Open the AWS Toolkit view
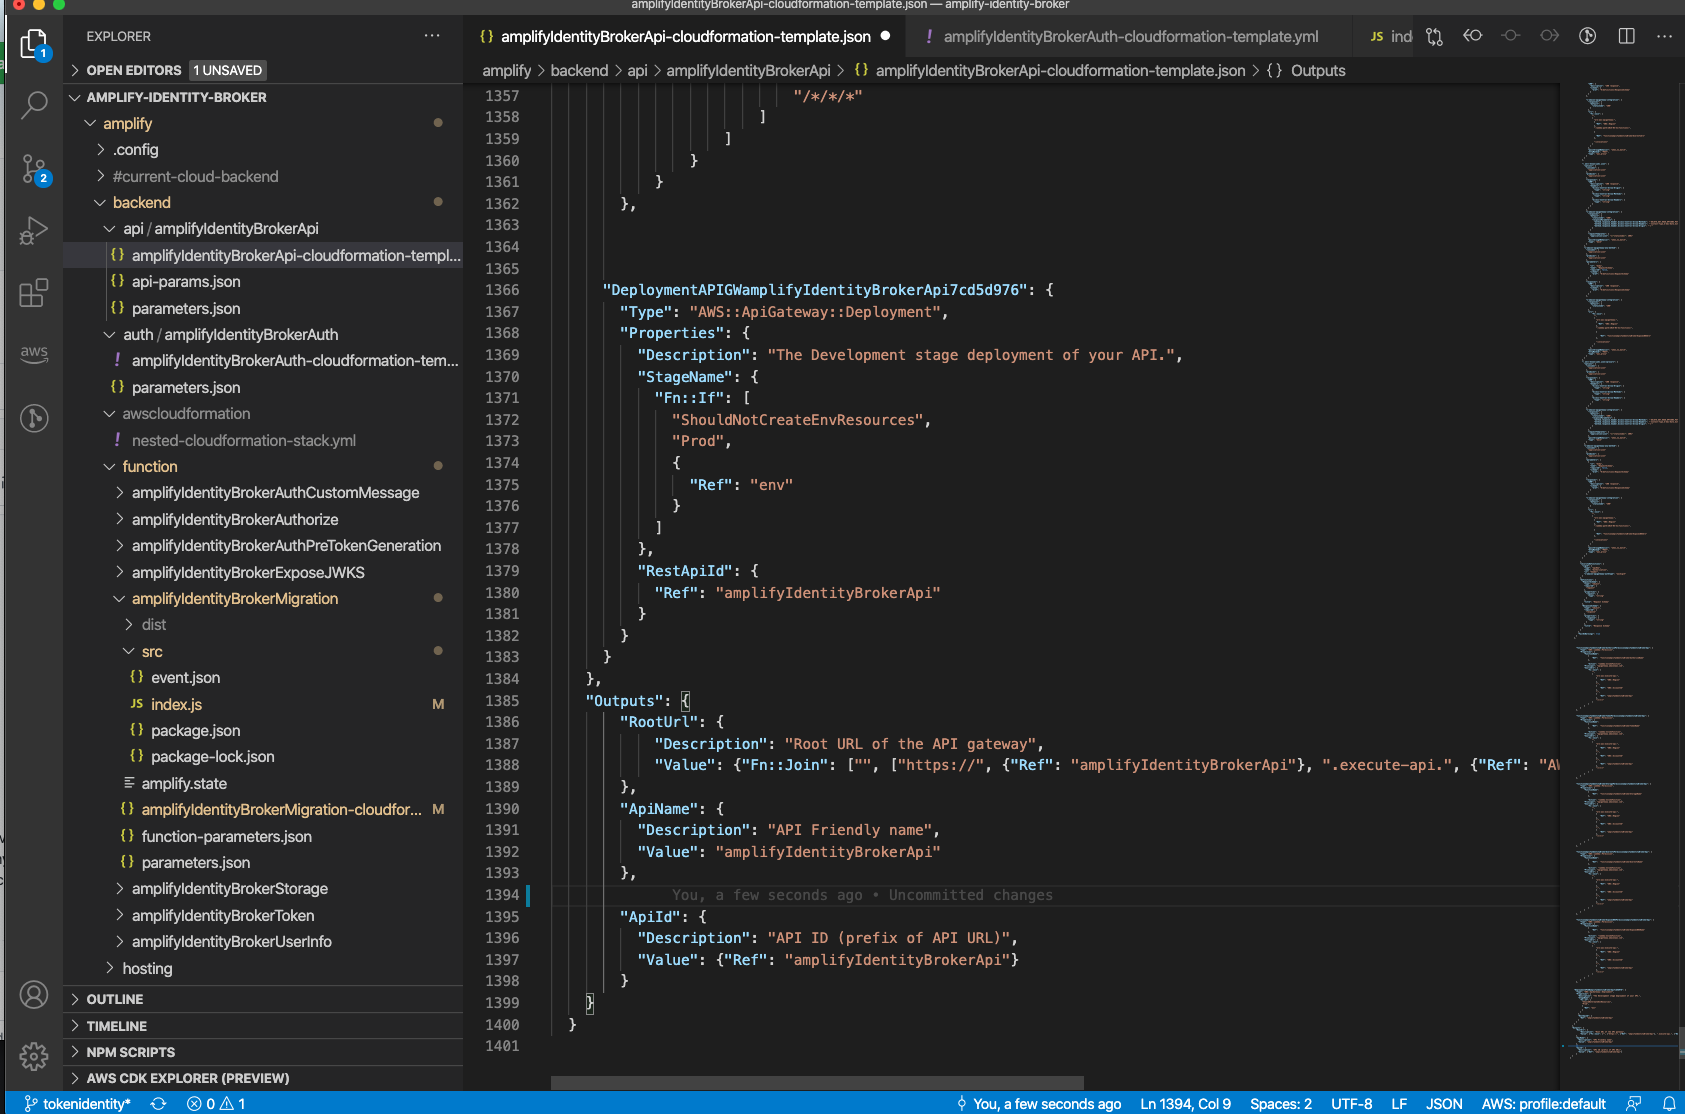Image resolution: width=1685 pixels, height=1114 pixels. tap(34, 354)
